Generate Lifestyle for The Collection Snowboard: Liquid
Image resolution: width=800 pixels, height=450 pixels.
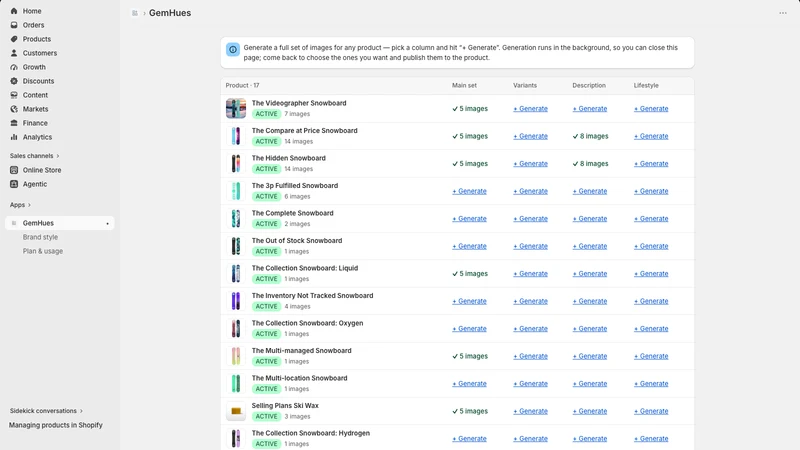651,274
